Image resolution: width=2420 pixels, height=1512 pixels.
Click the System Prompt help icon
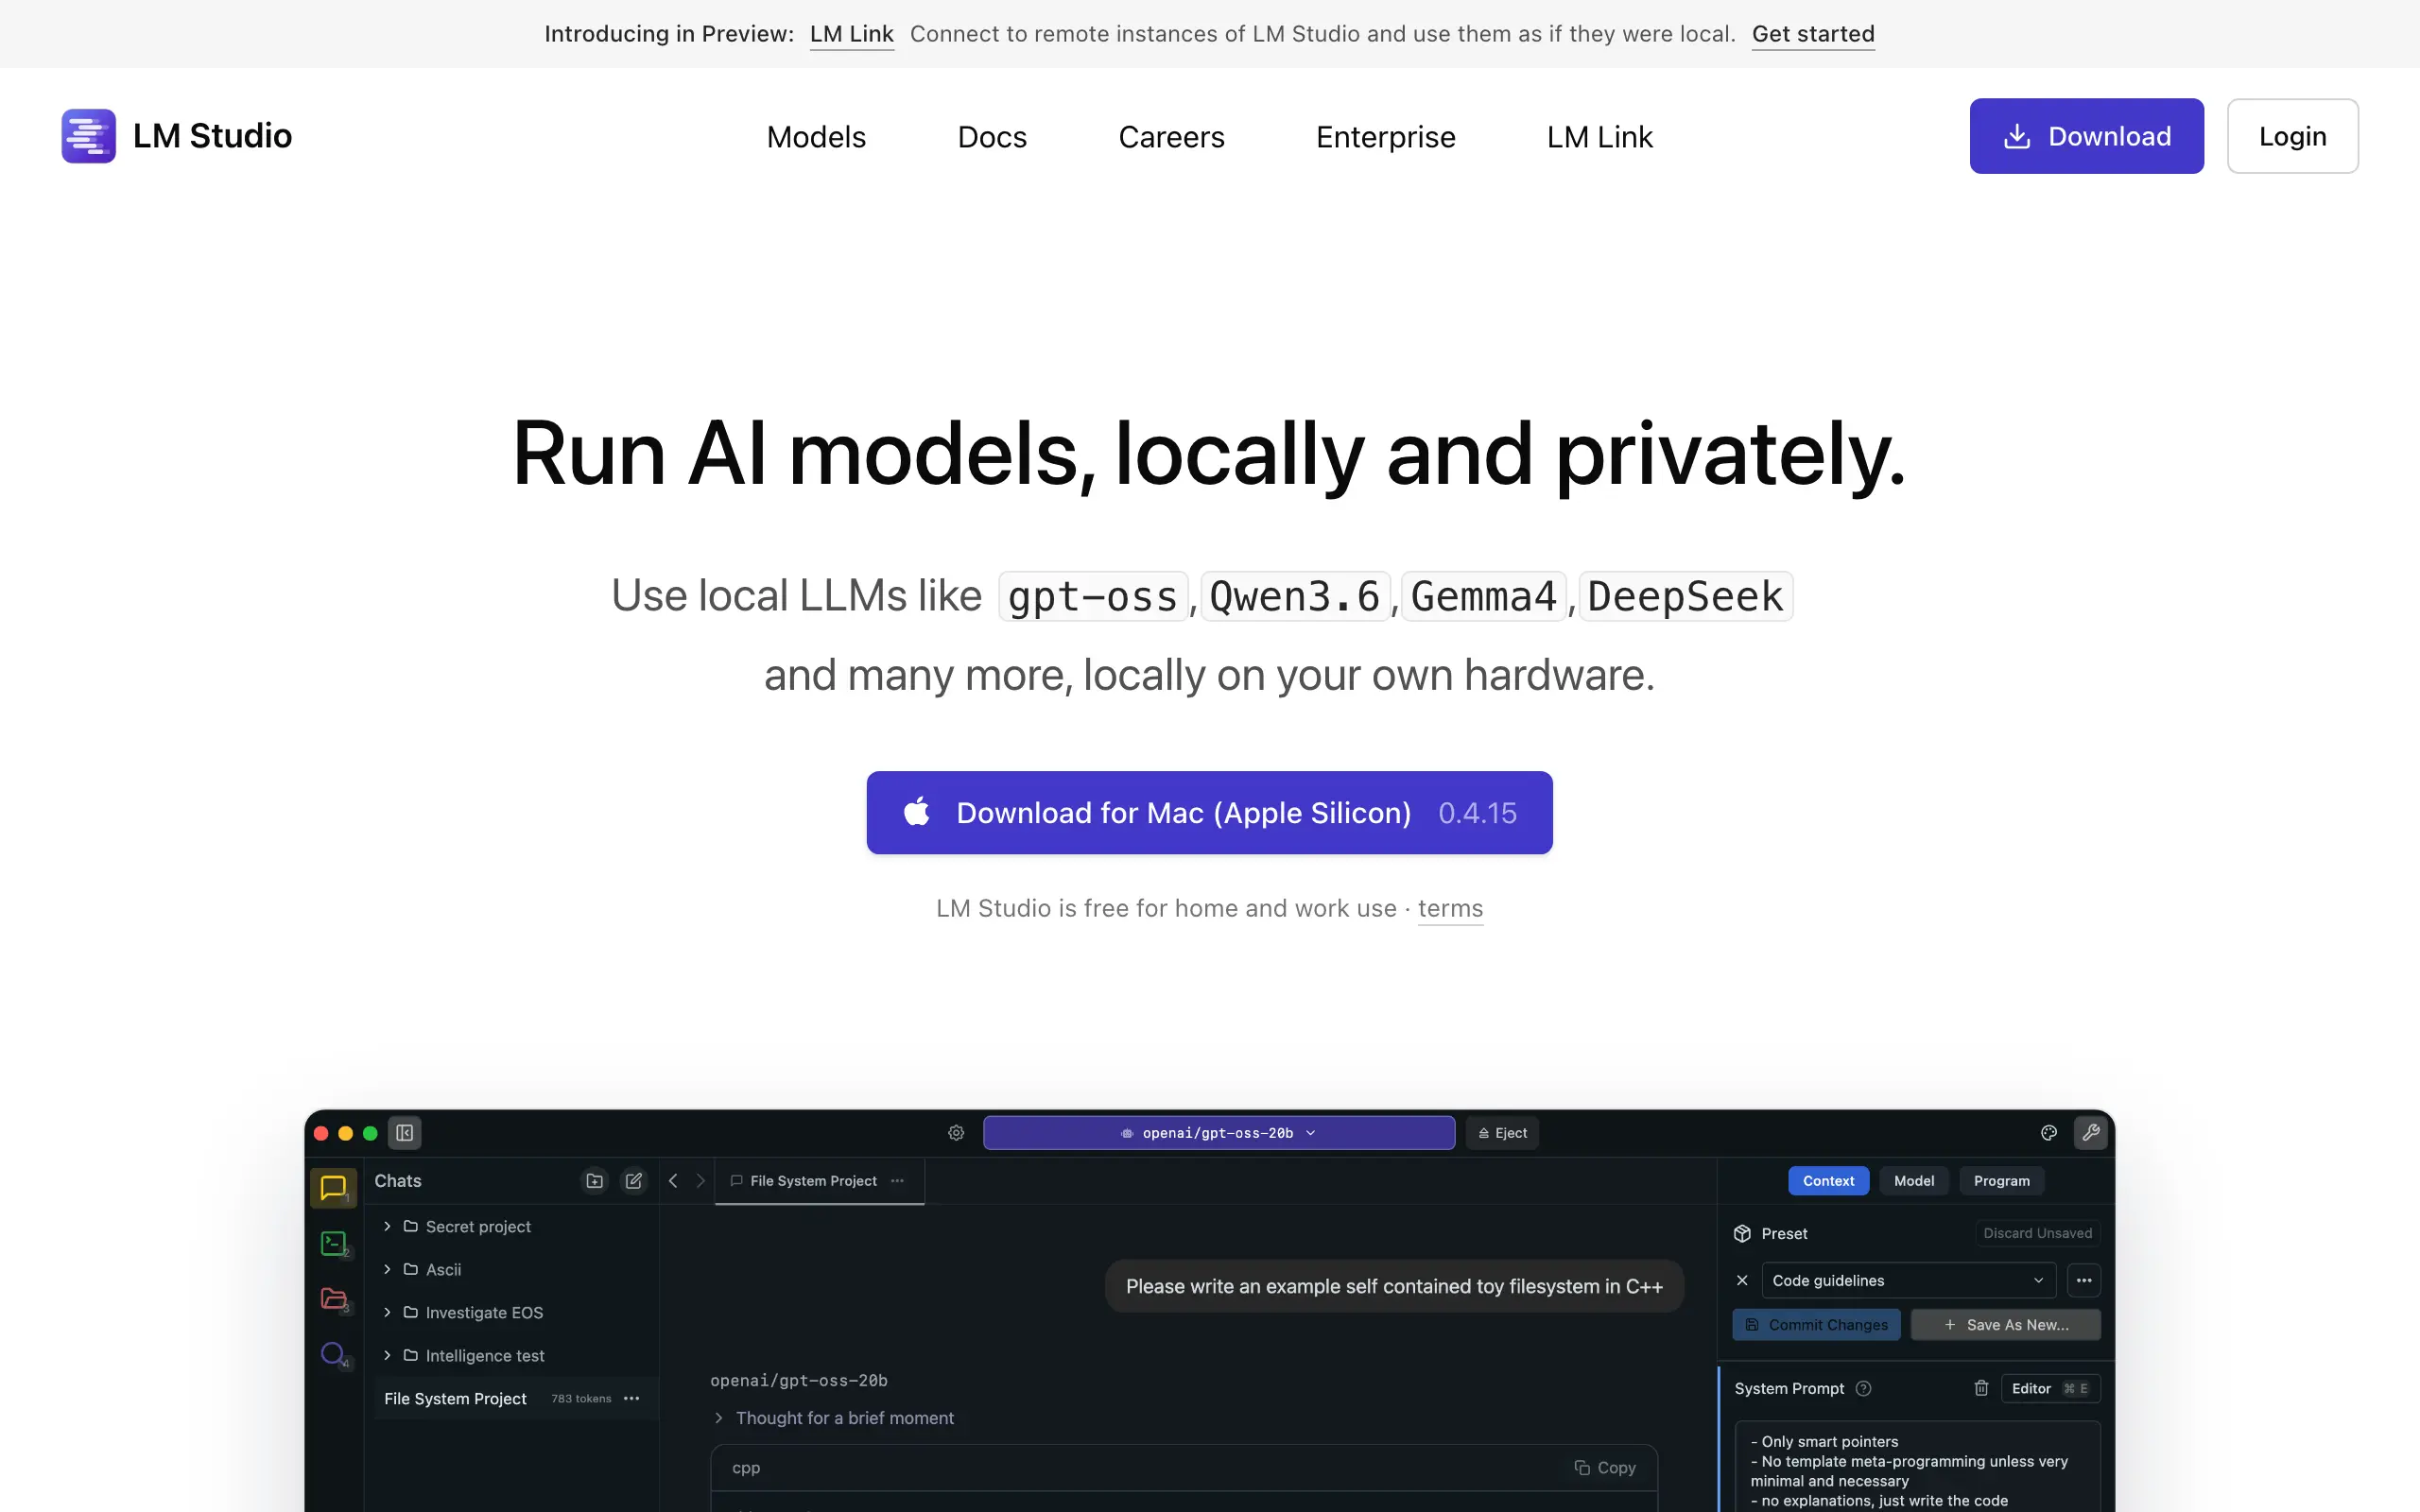(x=1863, y=1388)
